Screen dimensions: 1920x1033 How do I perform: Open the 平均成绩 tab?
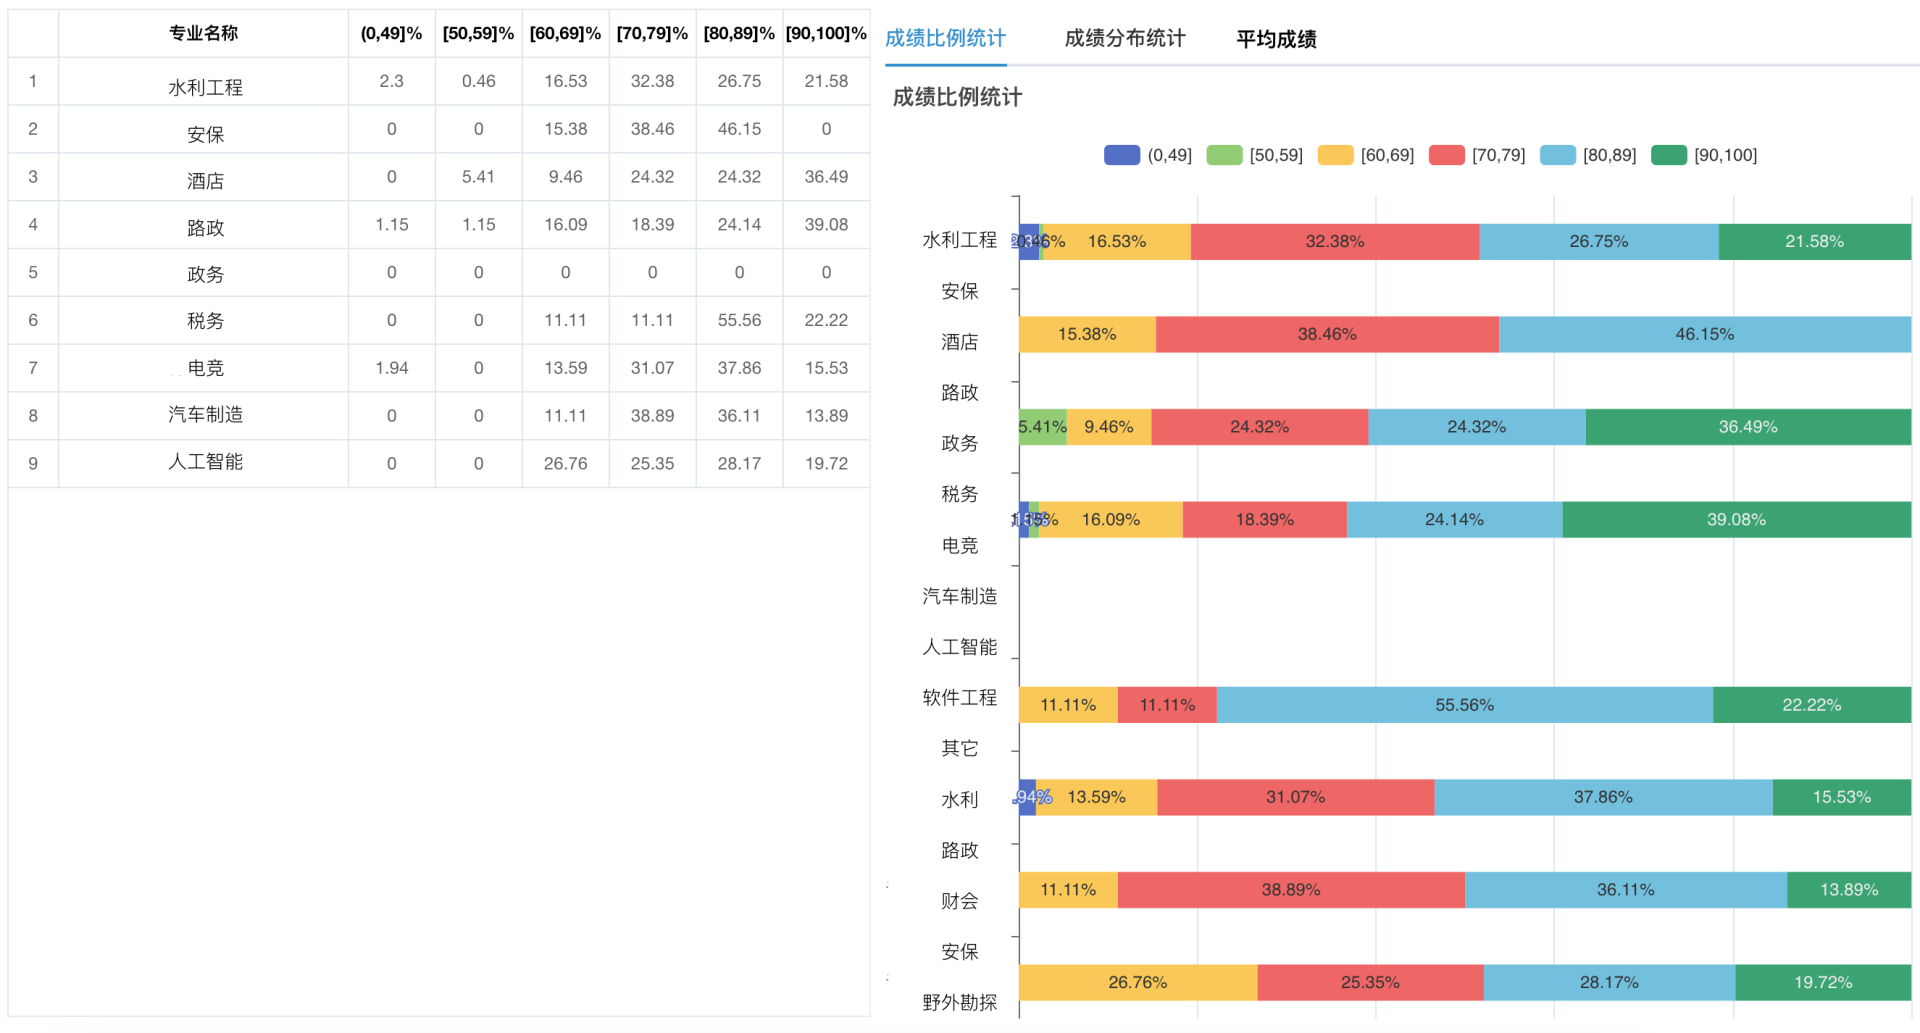point(1276,39)
